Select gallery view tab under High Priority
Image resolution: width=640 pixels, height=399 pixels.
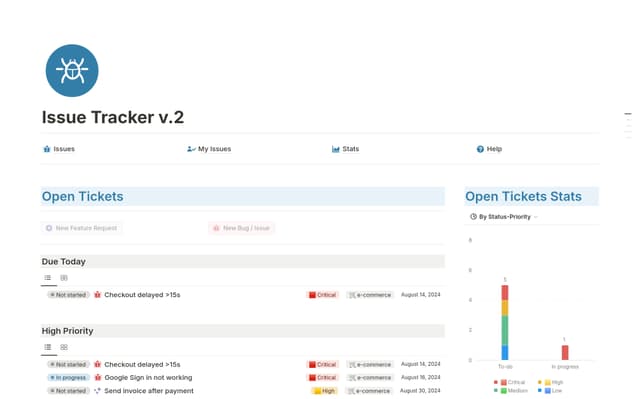coord(64,347)
